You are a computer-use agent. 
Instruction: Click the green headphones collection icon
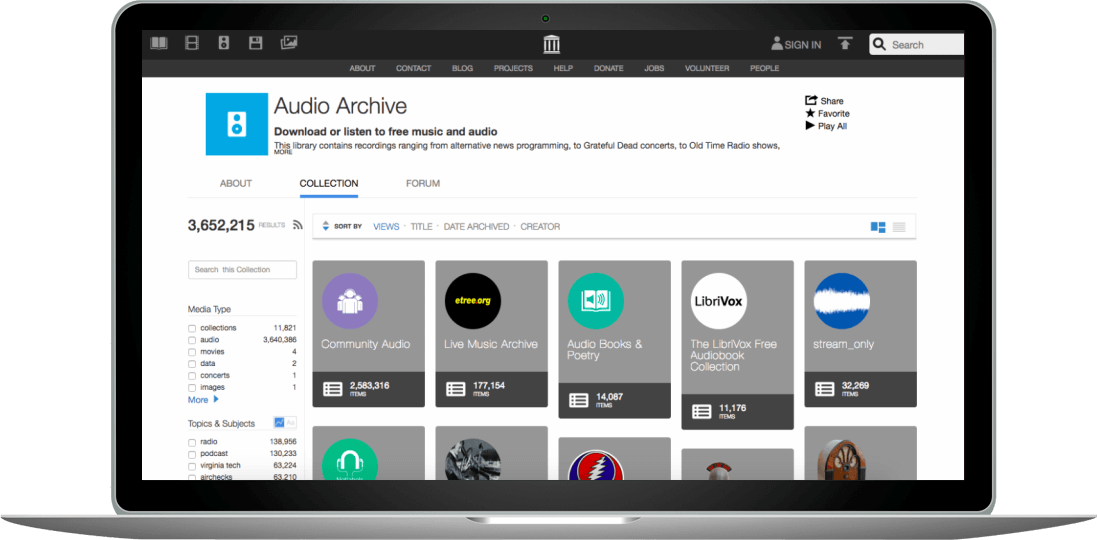pos(350,460)
